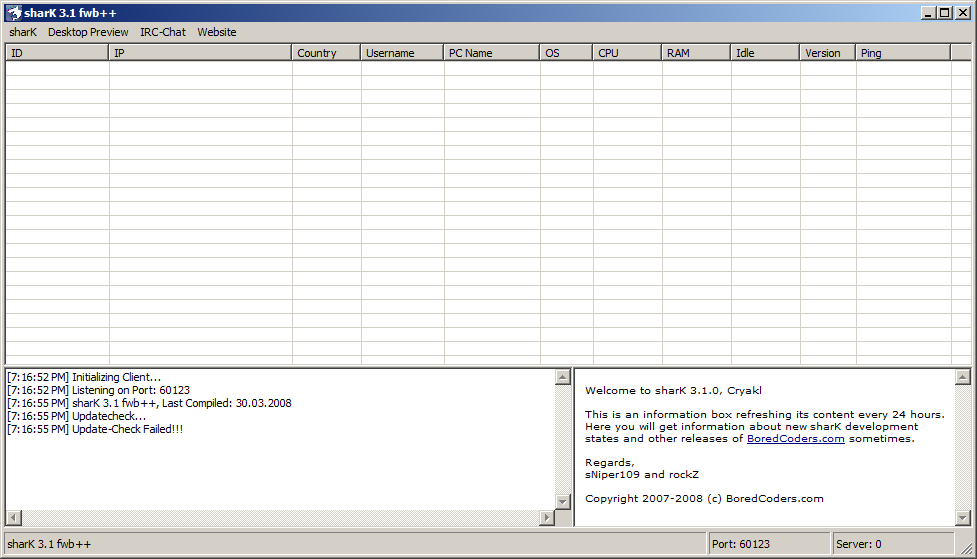Open the sharK menu
The height and width of the screenshot is (559, 977).
tap(22, 32)
